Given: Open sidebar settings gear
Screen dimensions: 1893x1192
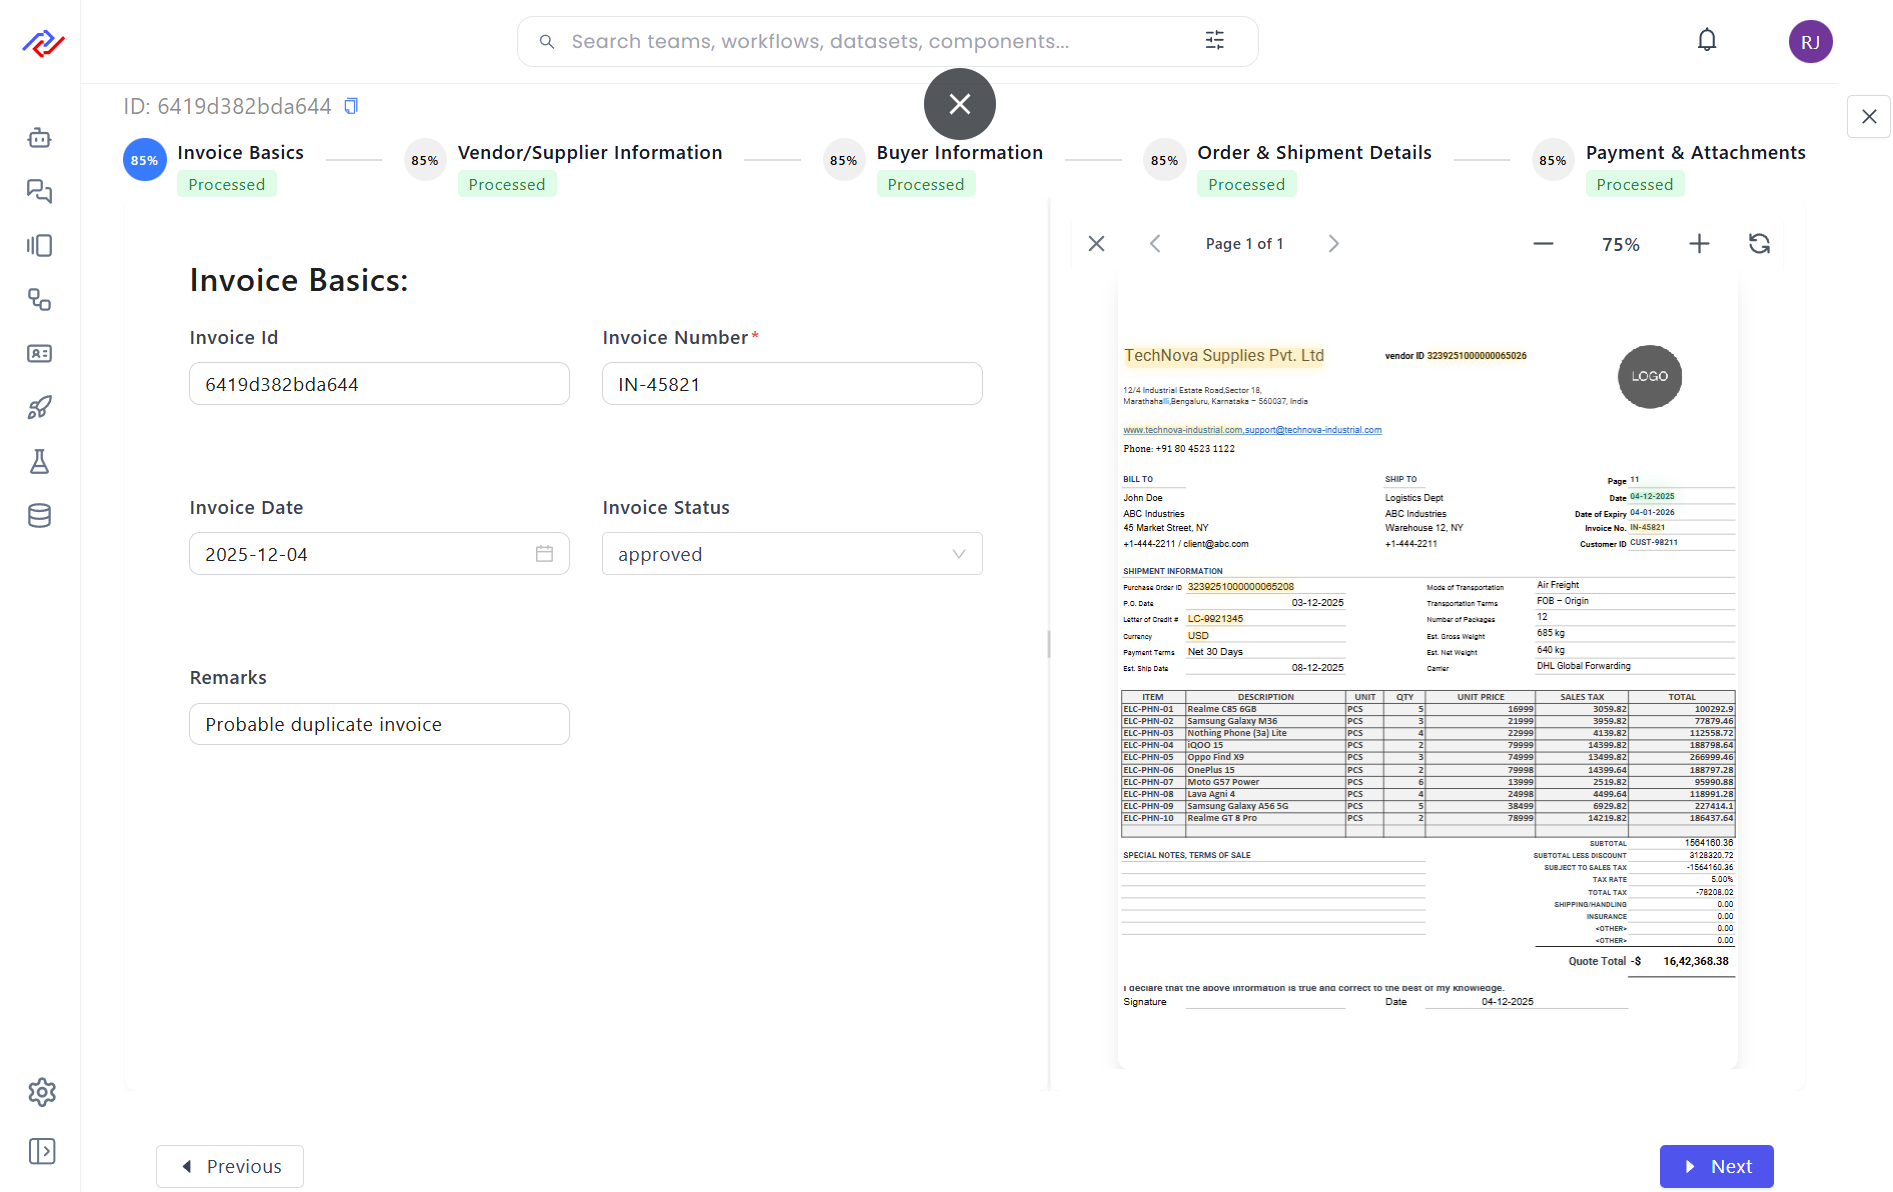Looking at the screenshot, I should point(42,1091).
